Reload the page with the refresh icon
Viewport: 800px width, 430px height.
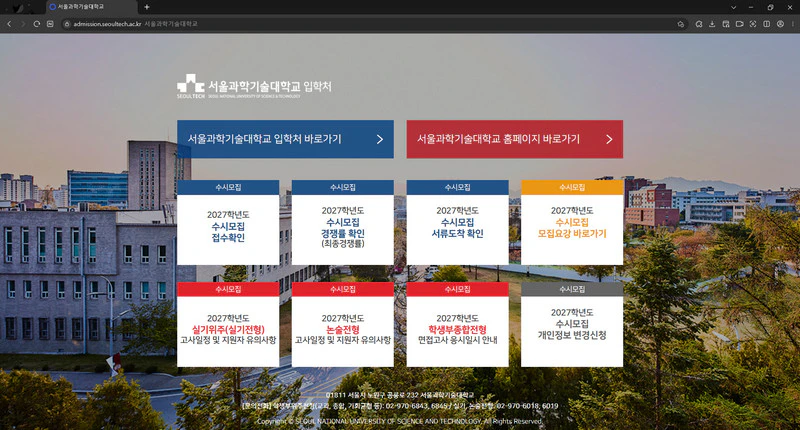[x=37, y=24]
